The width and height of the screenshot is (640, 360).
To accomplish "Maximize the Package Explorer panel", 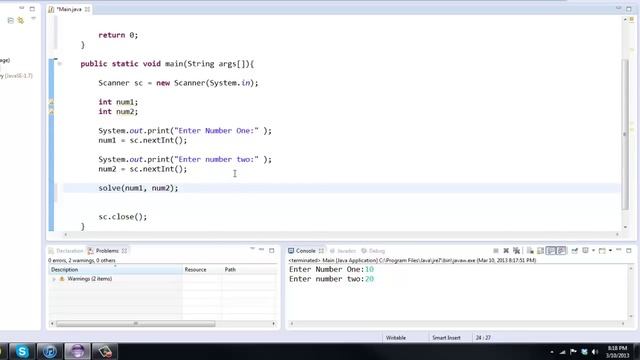I will point(32,9).
